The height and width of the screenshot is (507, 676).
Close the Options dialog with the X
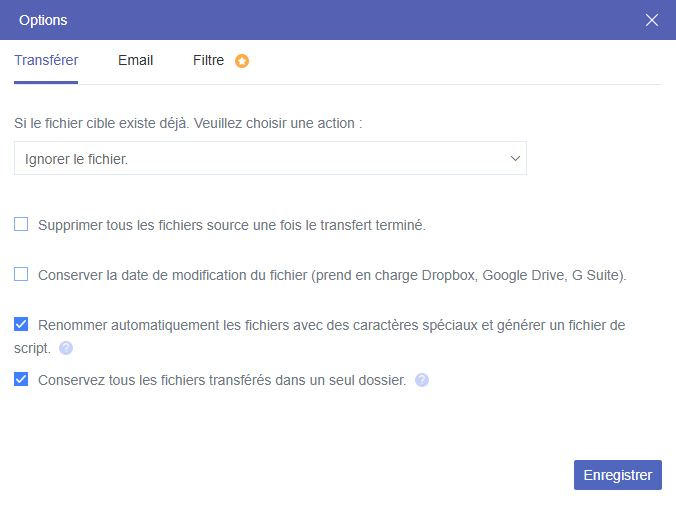coord(652,20)
